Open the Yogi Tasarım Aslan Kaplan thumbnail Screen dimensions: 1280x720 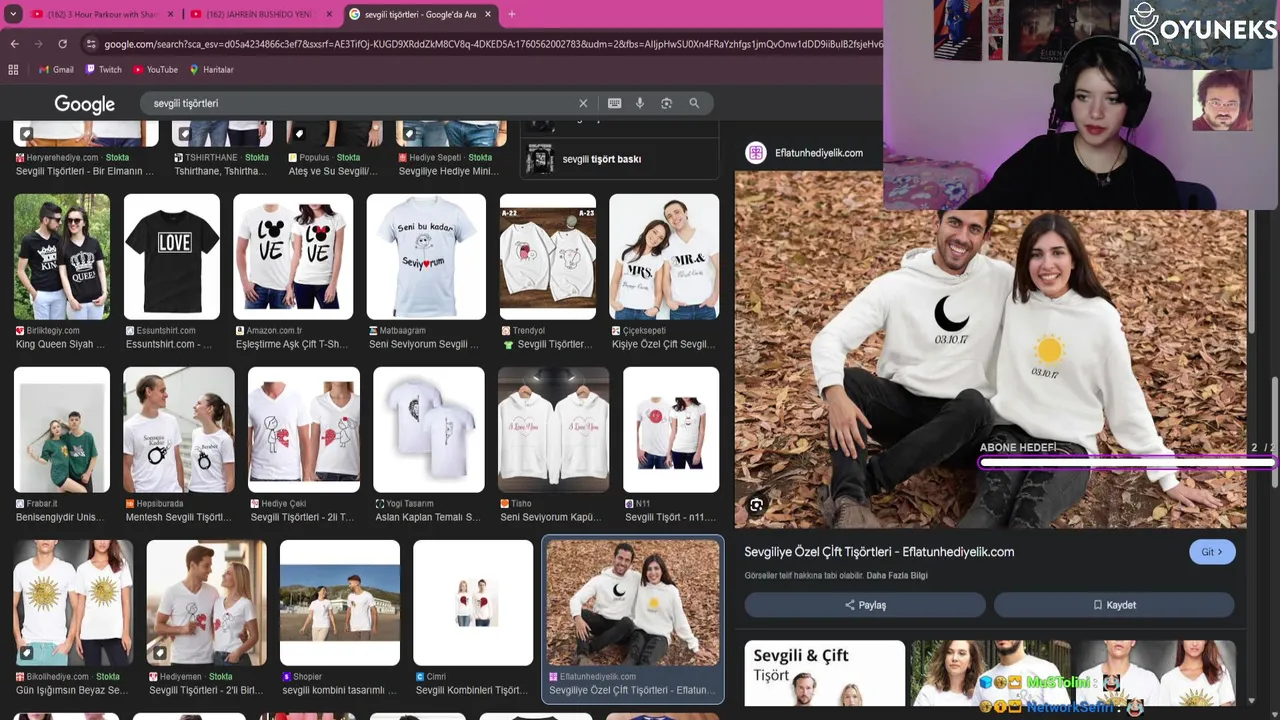point(429,430)
